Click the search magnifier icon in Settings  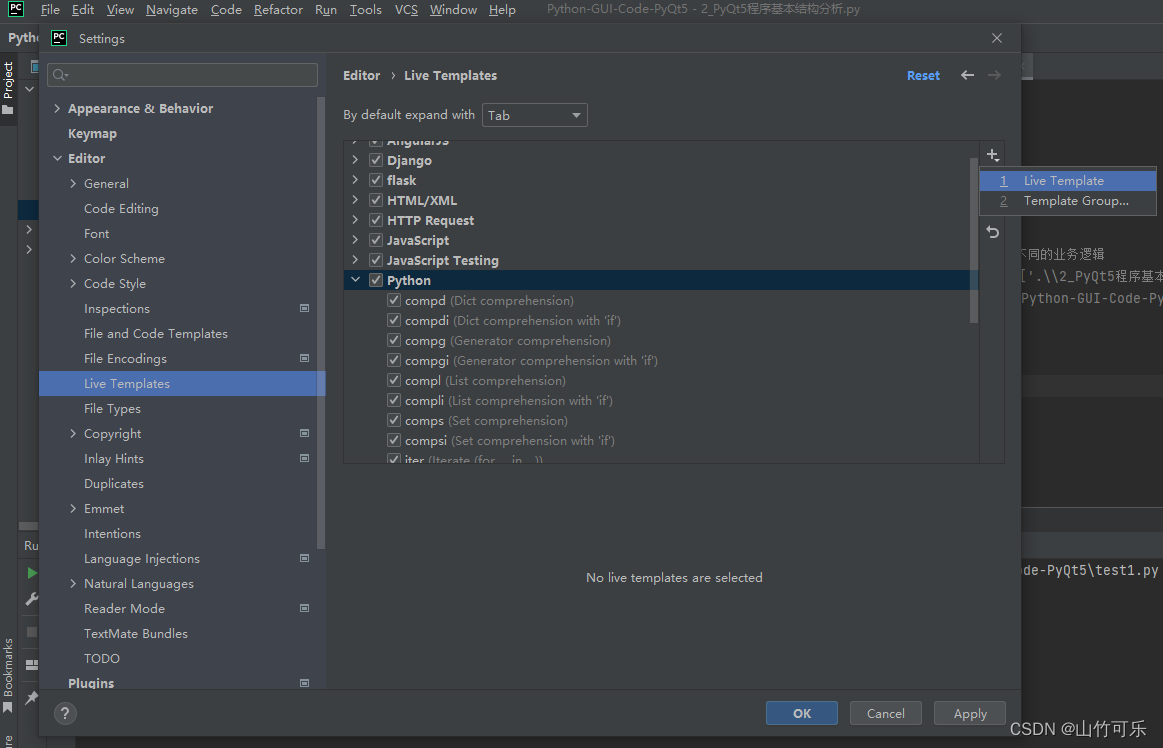60,75
